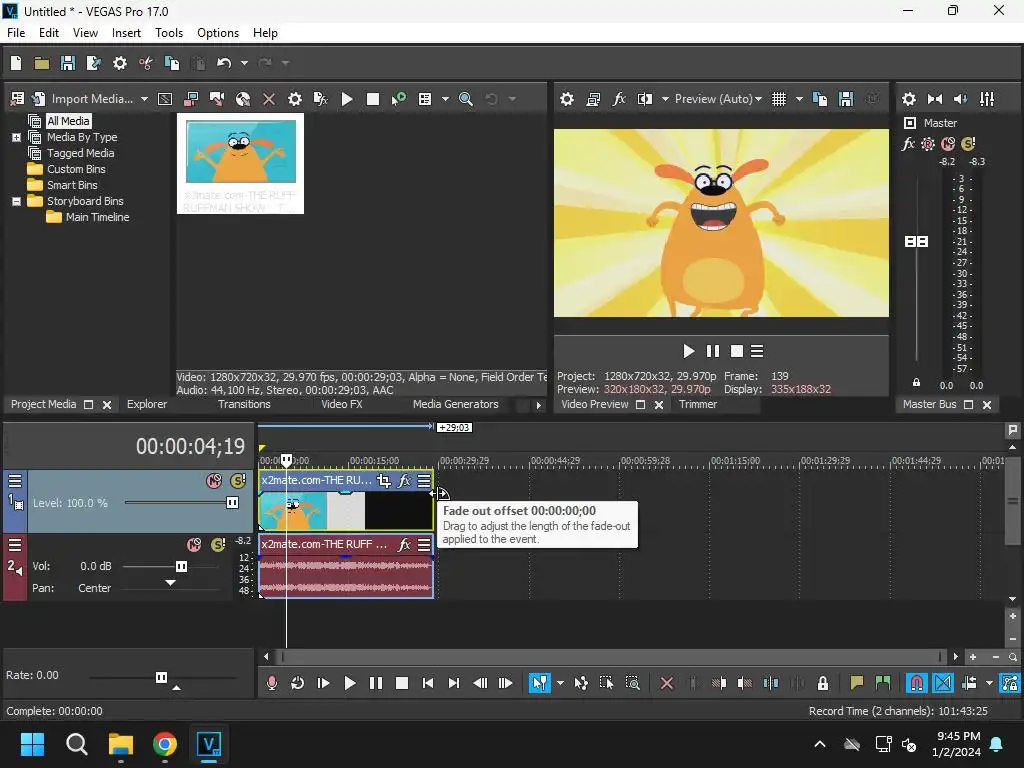1024x768 pixels.
Task: Click the Copy icon in main toolbar
Action: coord(172,63)
